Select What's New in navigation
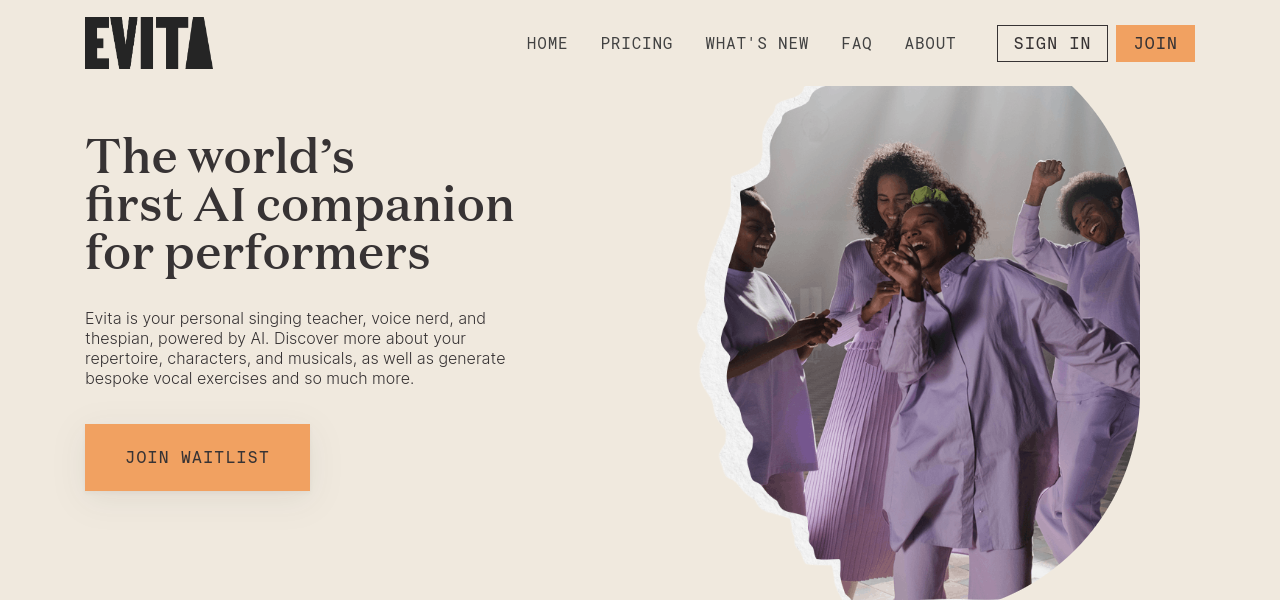This screenshot has height=600, width=1280. click(757, 44)
